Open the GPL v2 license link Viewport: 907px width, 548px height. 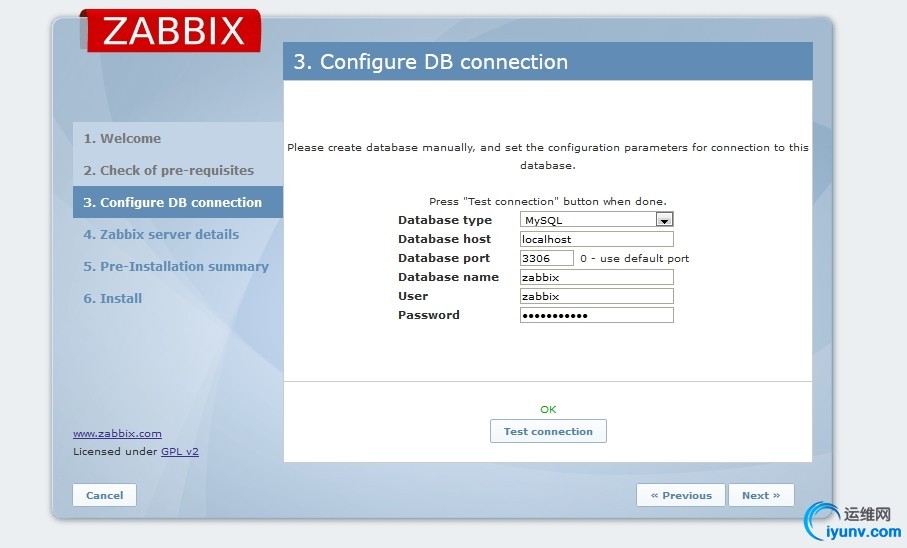click(180, 451)
